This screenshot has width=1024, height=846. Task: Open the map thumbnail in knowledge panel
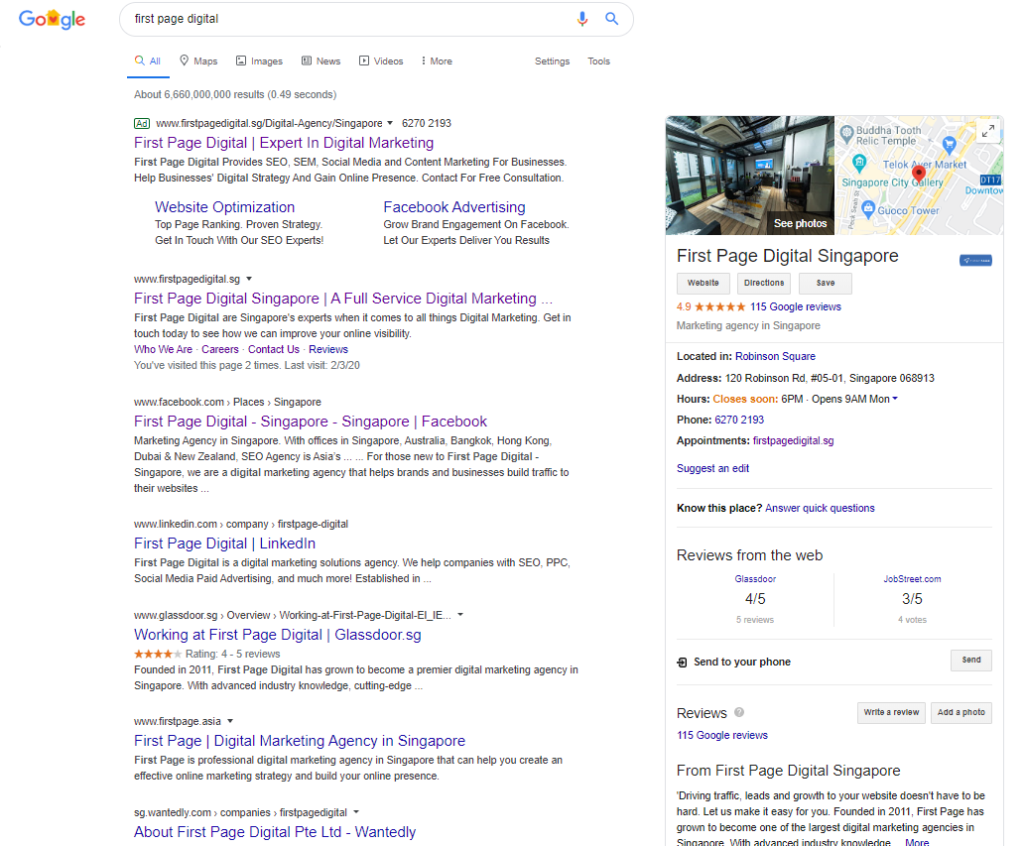tap(919, 175)
